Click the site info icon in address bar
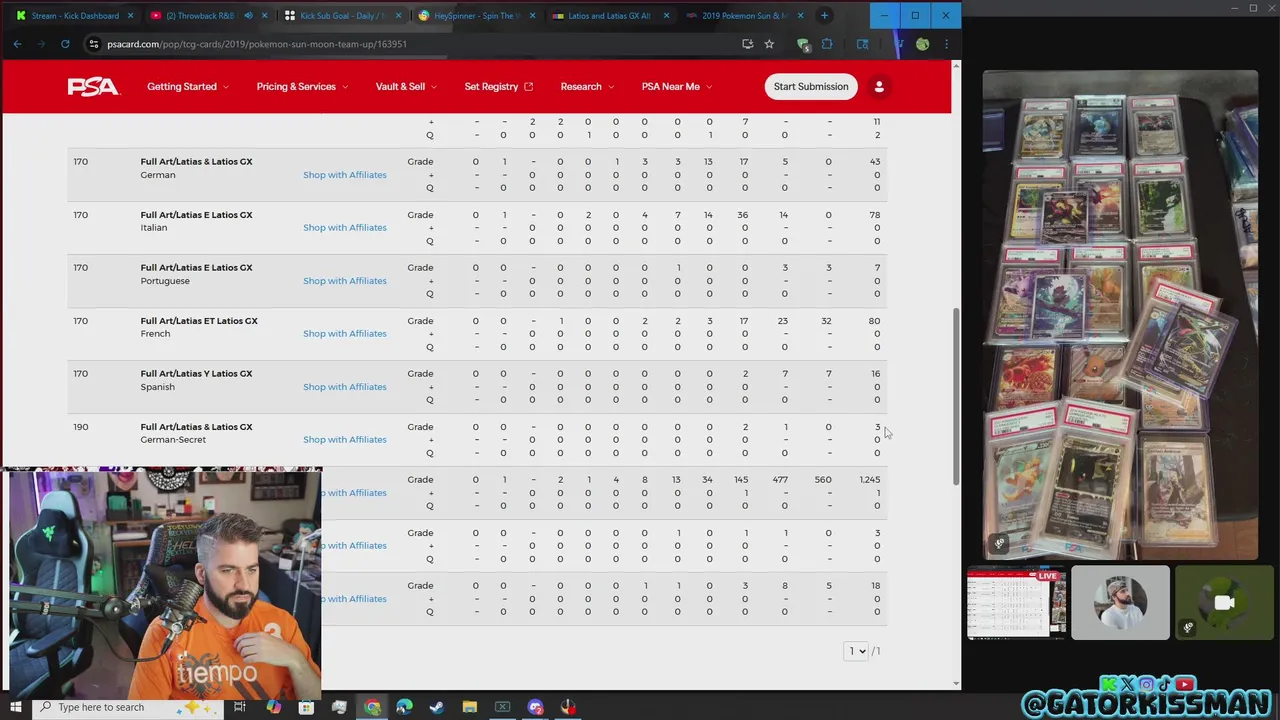This screenshot has height=720, width=1280. point(93,44)
